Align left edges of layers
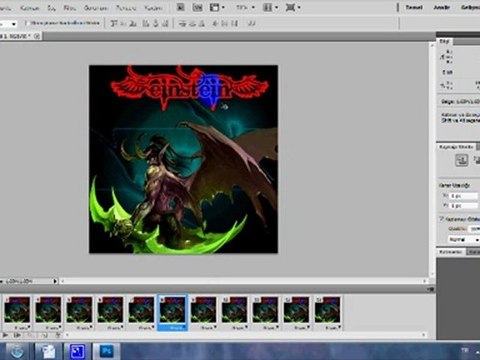This screenshot has height=360, width=480. coord(146,23)
